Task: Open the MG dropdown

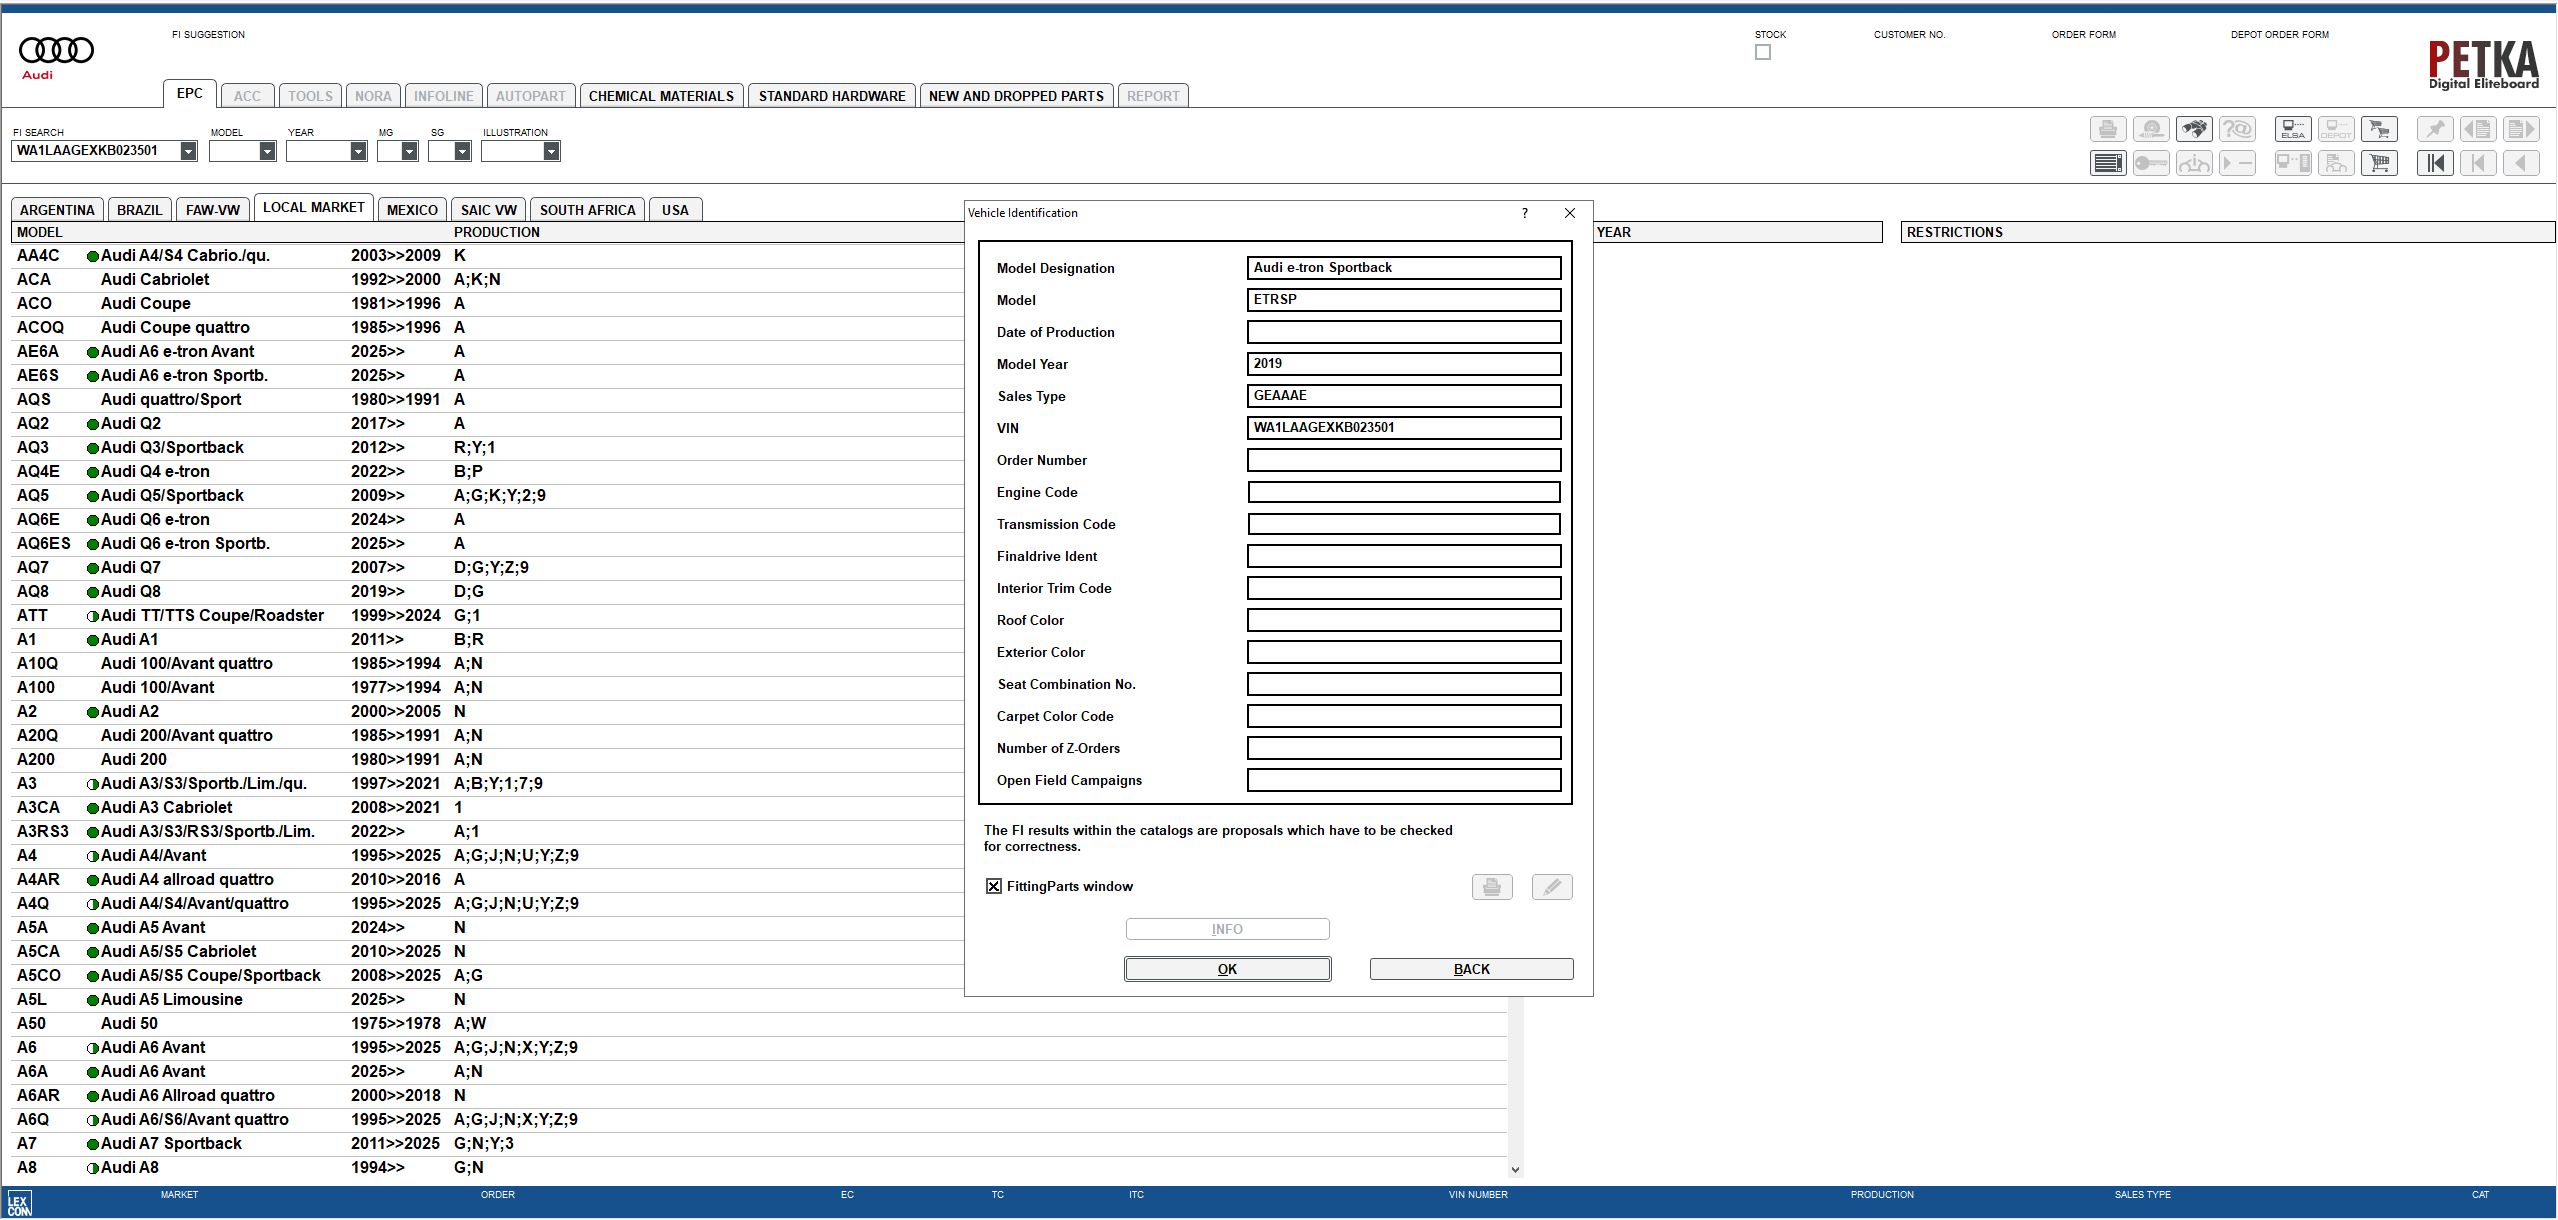Action: (x=409, y=151)
